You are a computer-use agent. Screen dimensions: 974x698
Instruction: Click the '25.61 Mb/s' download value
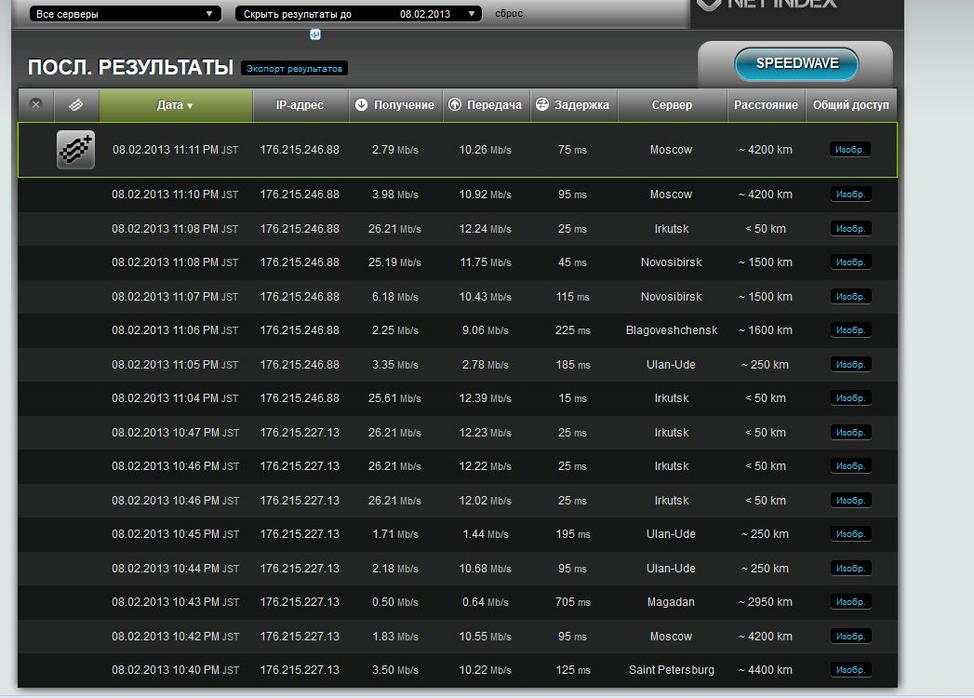394,398
